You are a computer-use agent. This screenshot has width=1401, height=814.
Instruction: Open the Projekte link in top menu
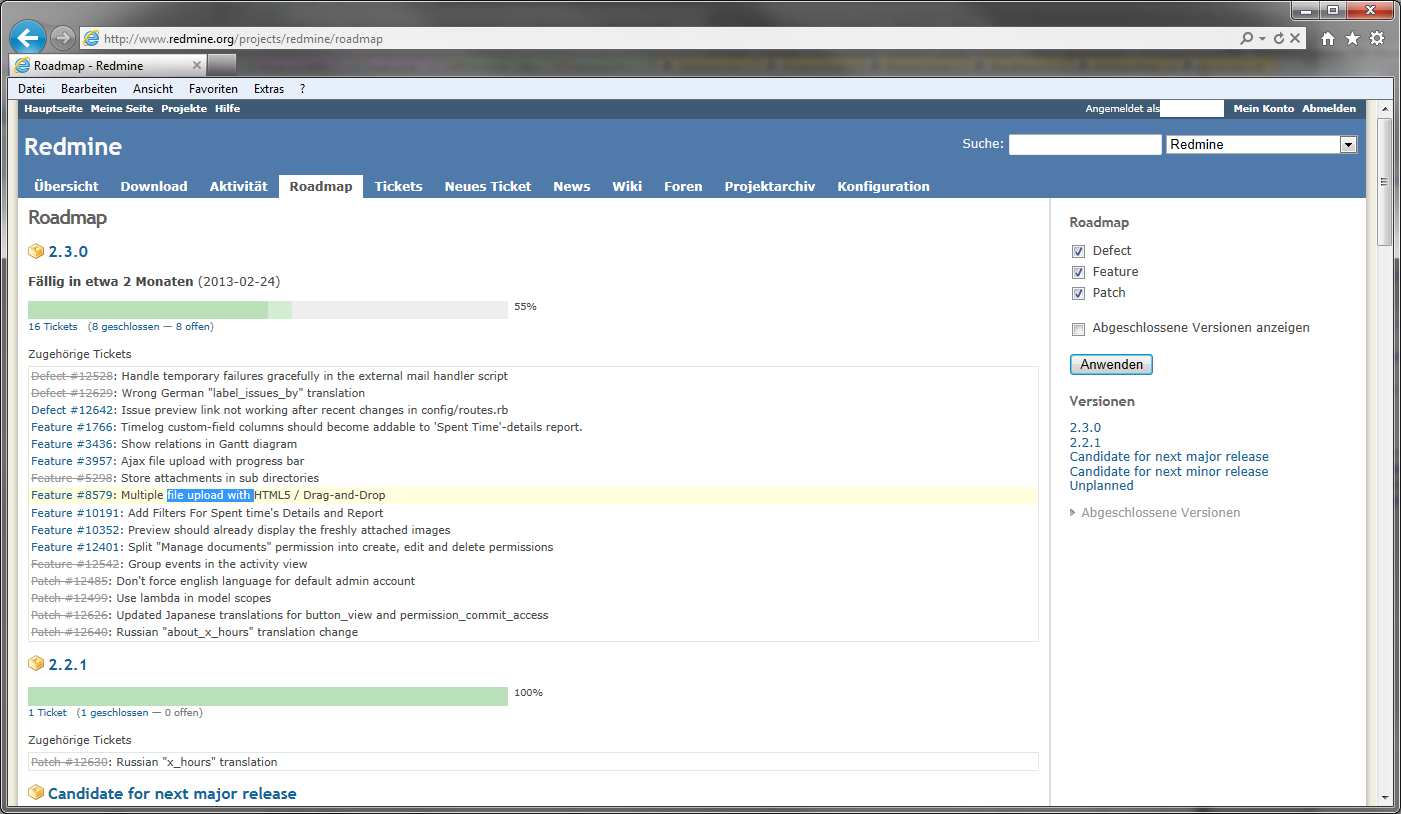(184, 108)
